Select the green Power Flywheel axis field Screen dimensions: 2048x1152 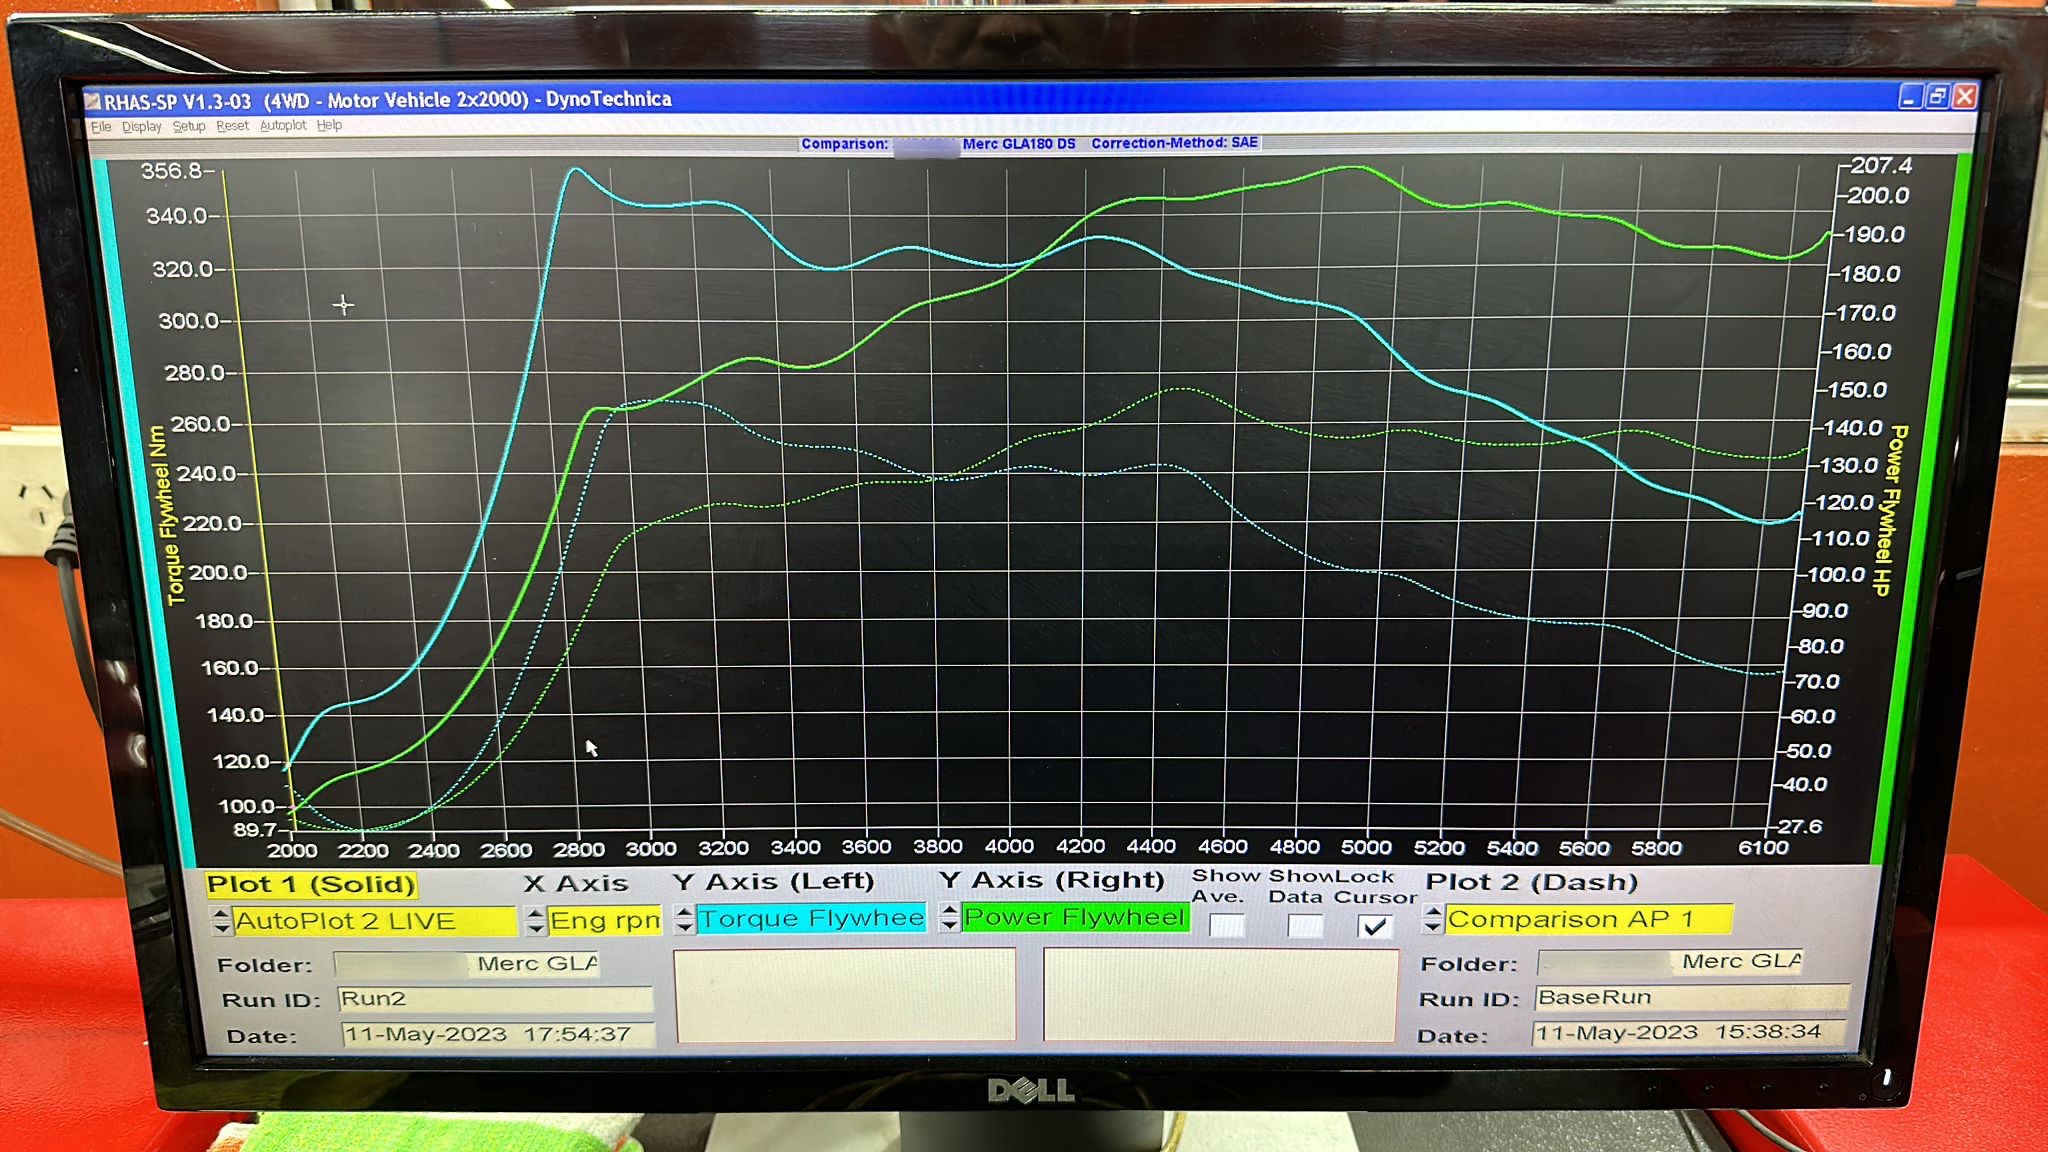coord(1075,916)
